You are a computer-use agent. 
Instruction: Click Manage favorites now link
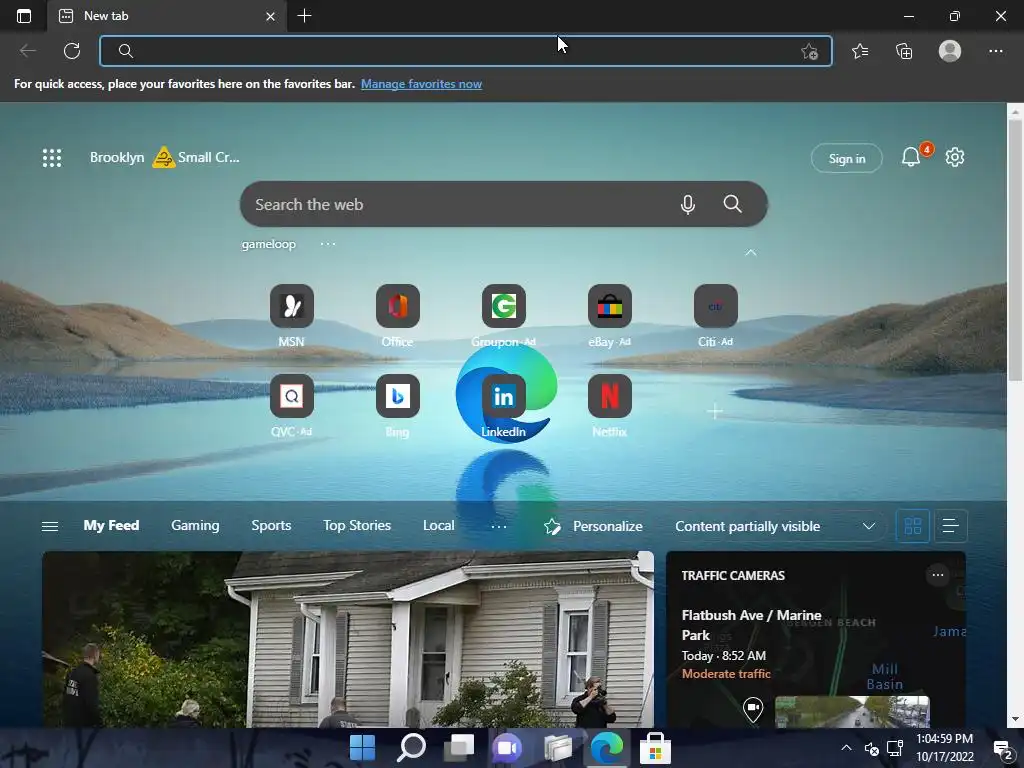421,84
